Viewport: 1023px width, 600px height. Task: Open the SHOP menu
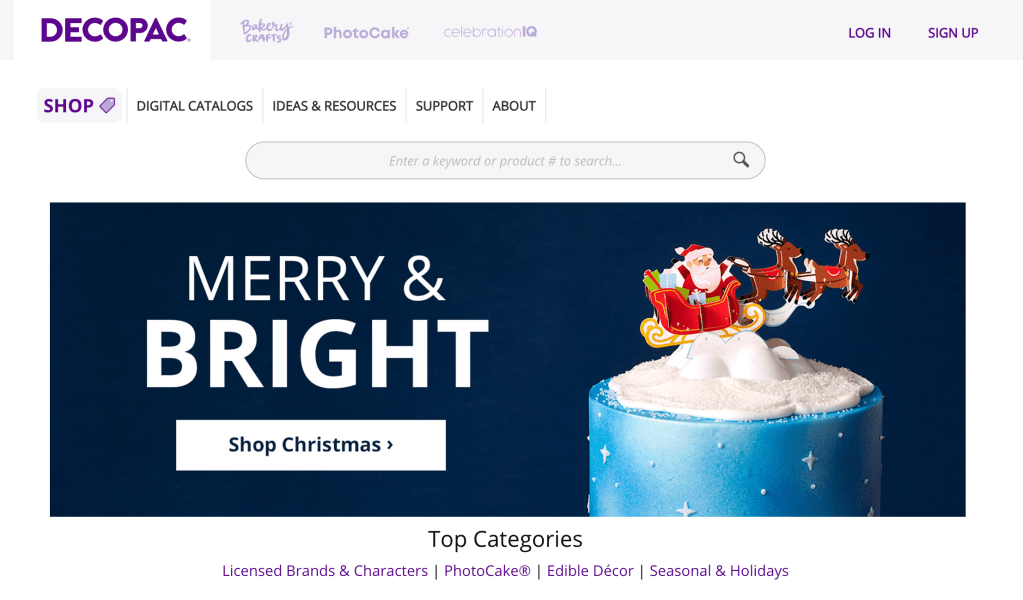coord(79,106)
